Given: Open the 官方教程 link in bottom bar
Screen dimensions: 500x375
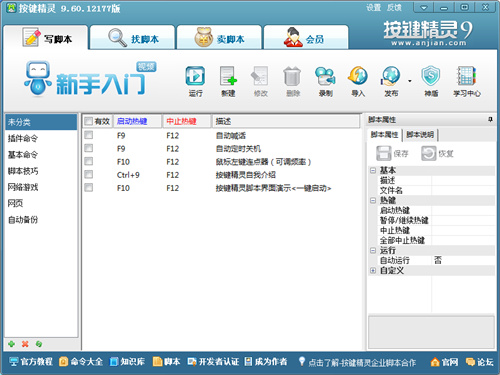Looking at the screenshot, I should (x=31, y=362).
